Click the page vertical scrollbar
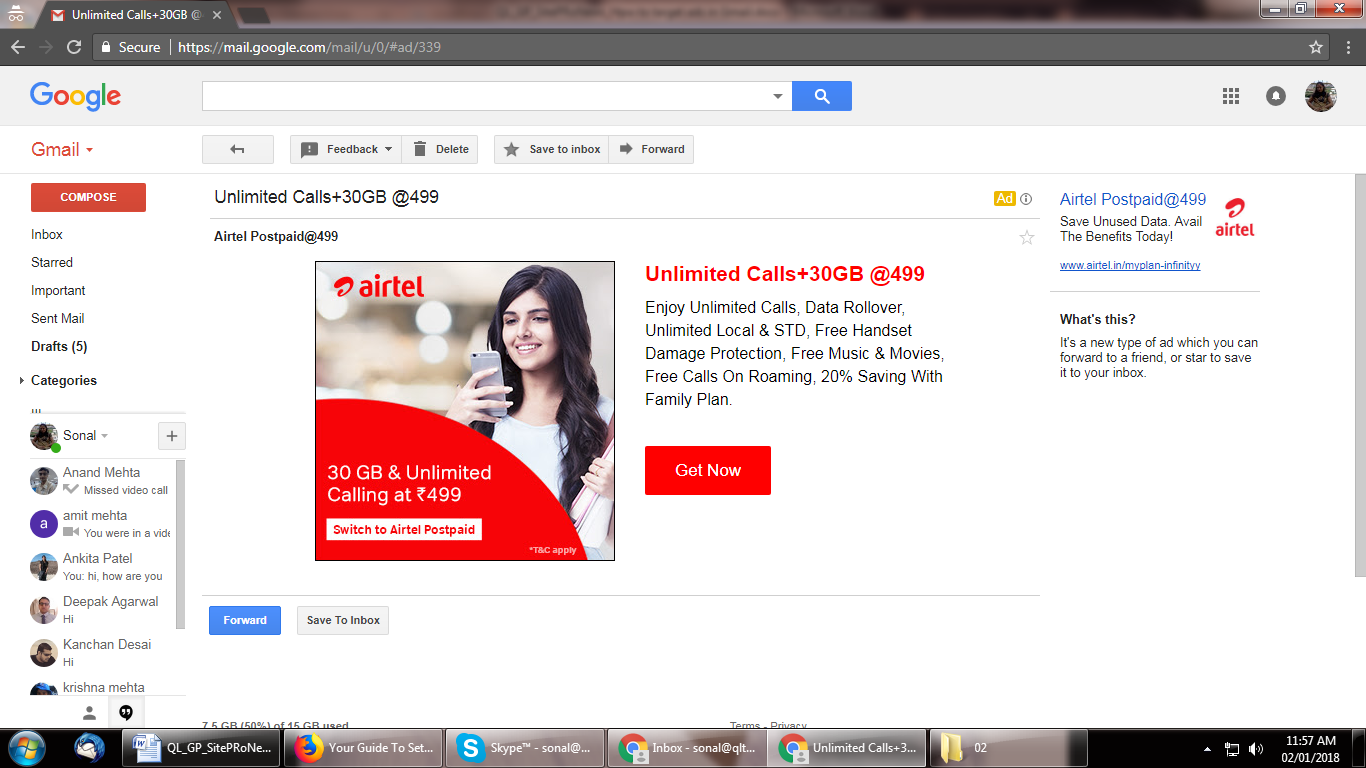 pyautogui.click(x=1360, y=375)
